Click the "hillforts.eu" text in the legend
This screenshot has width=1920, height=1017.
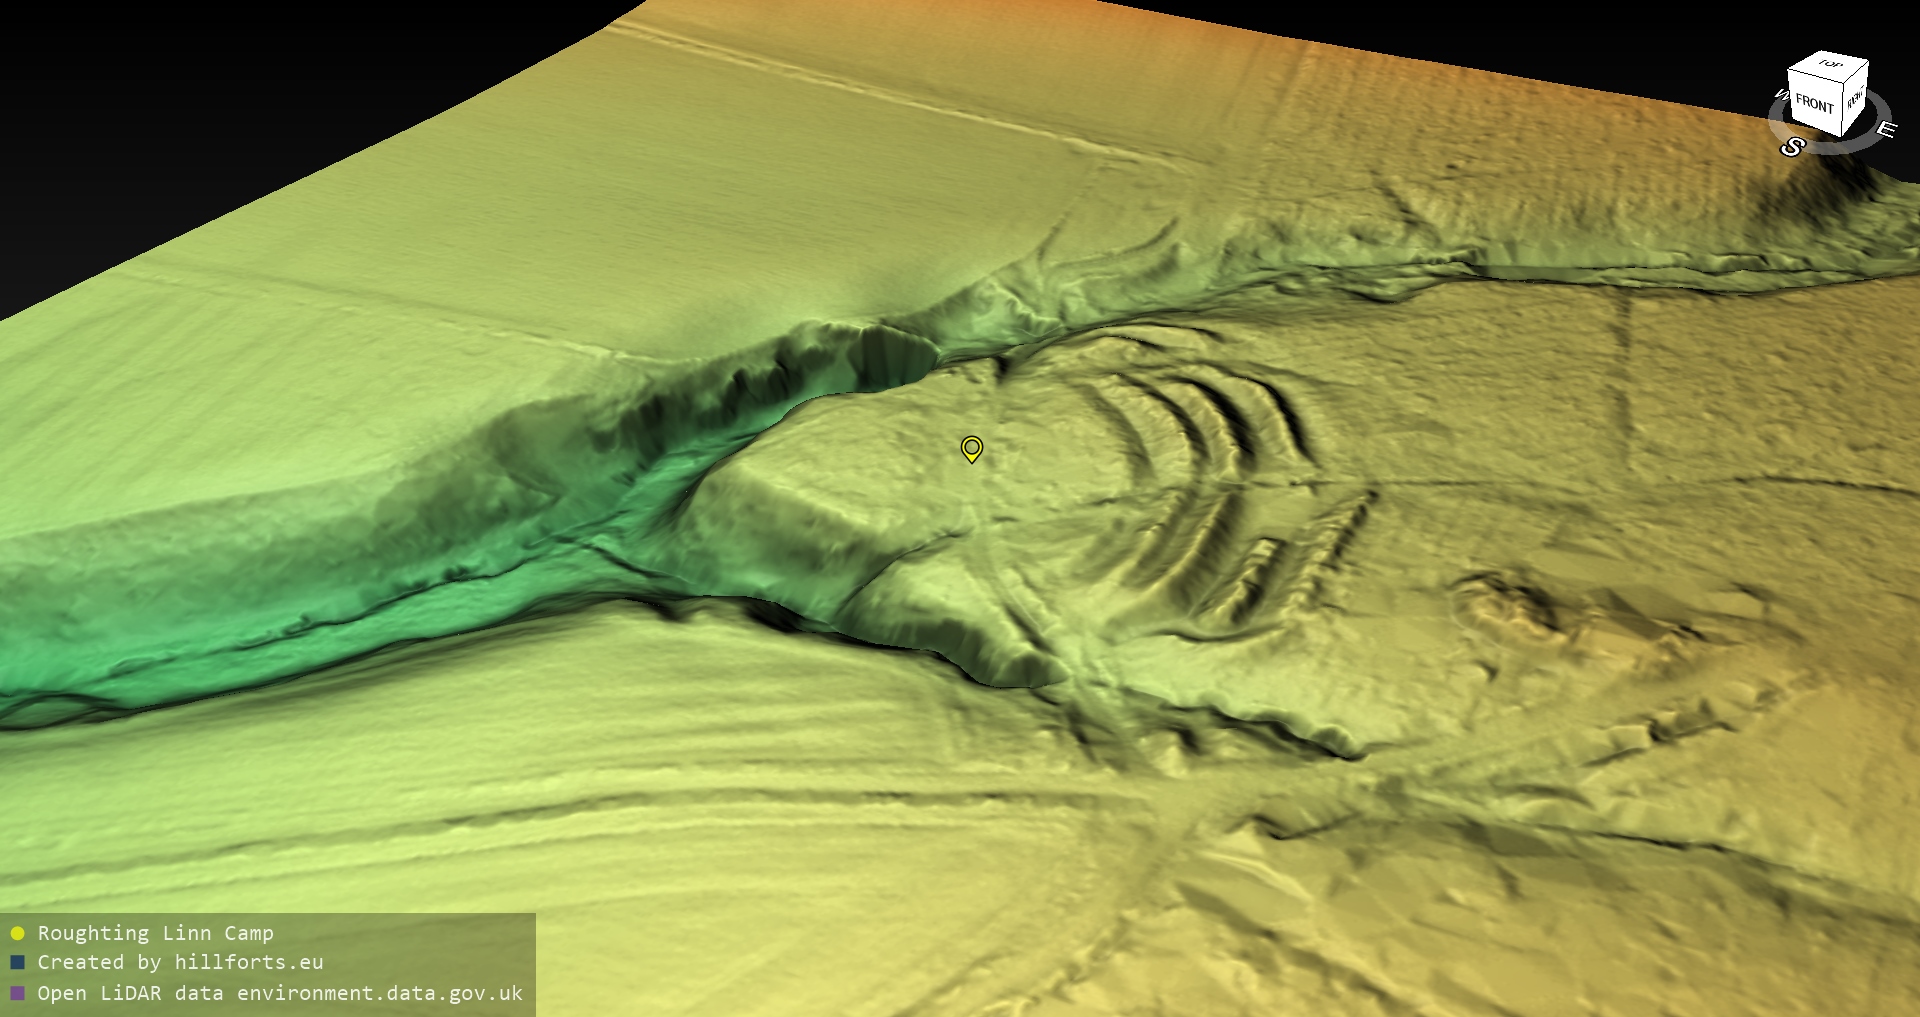(x=249, y=962)
